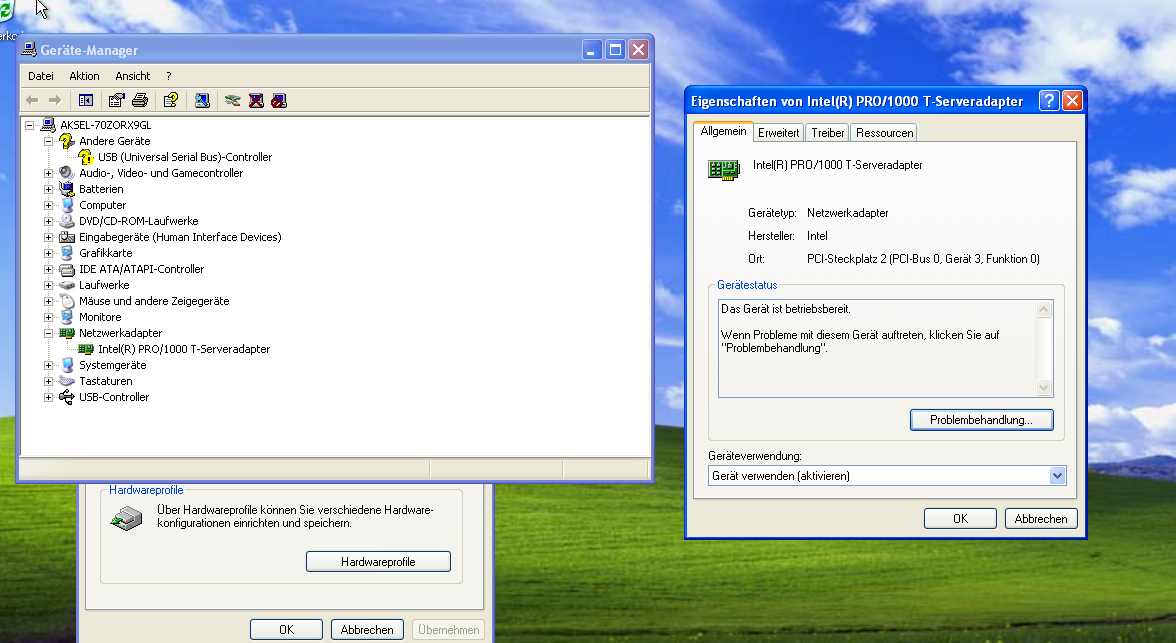Open the Ansicht menu
The width and height of the screenshot is (1176, 643).
[133, 76]
